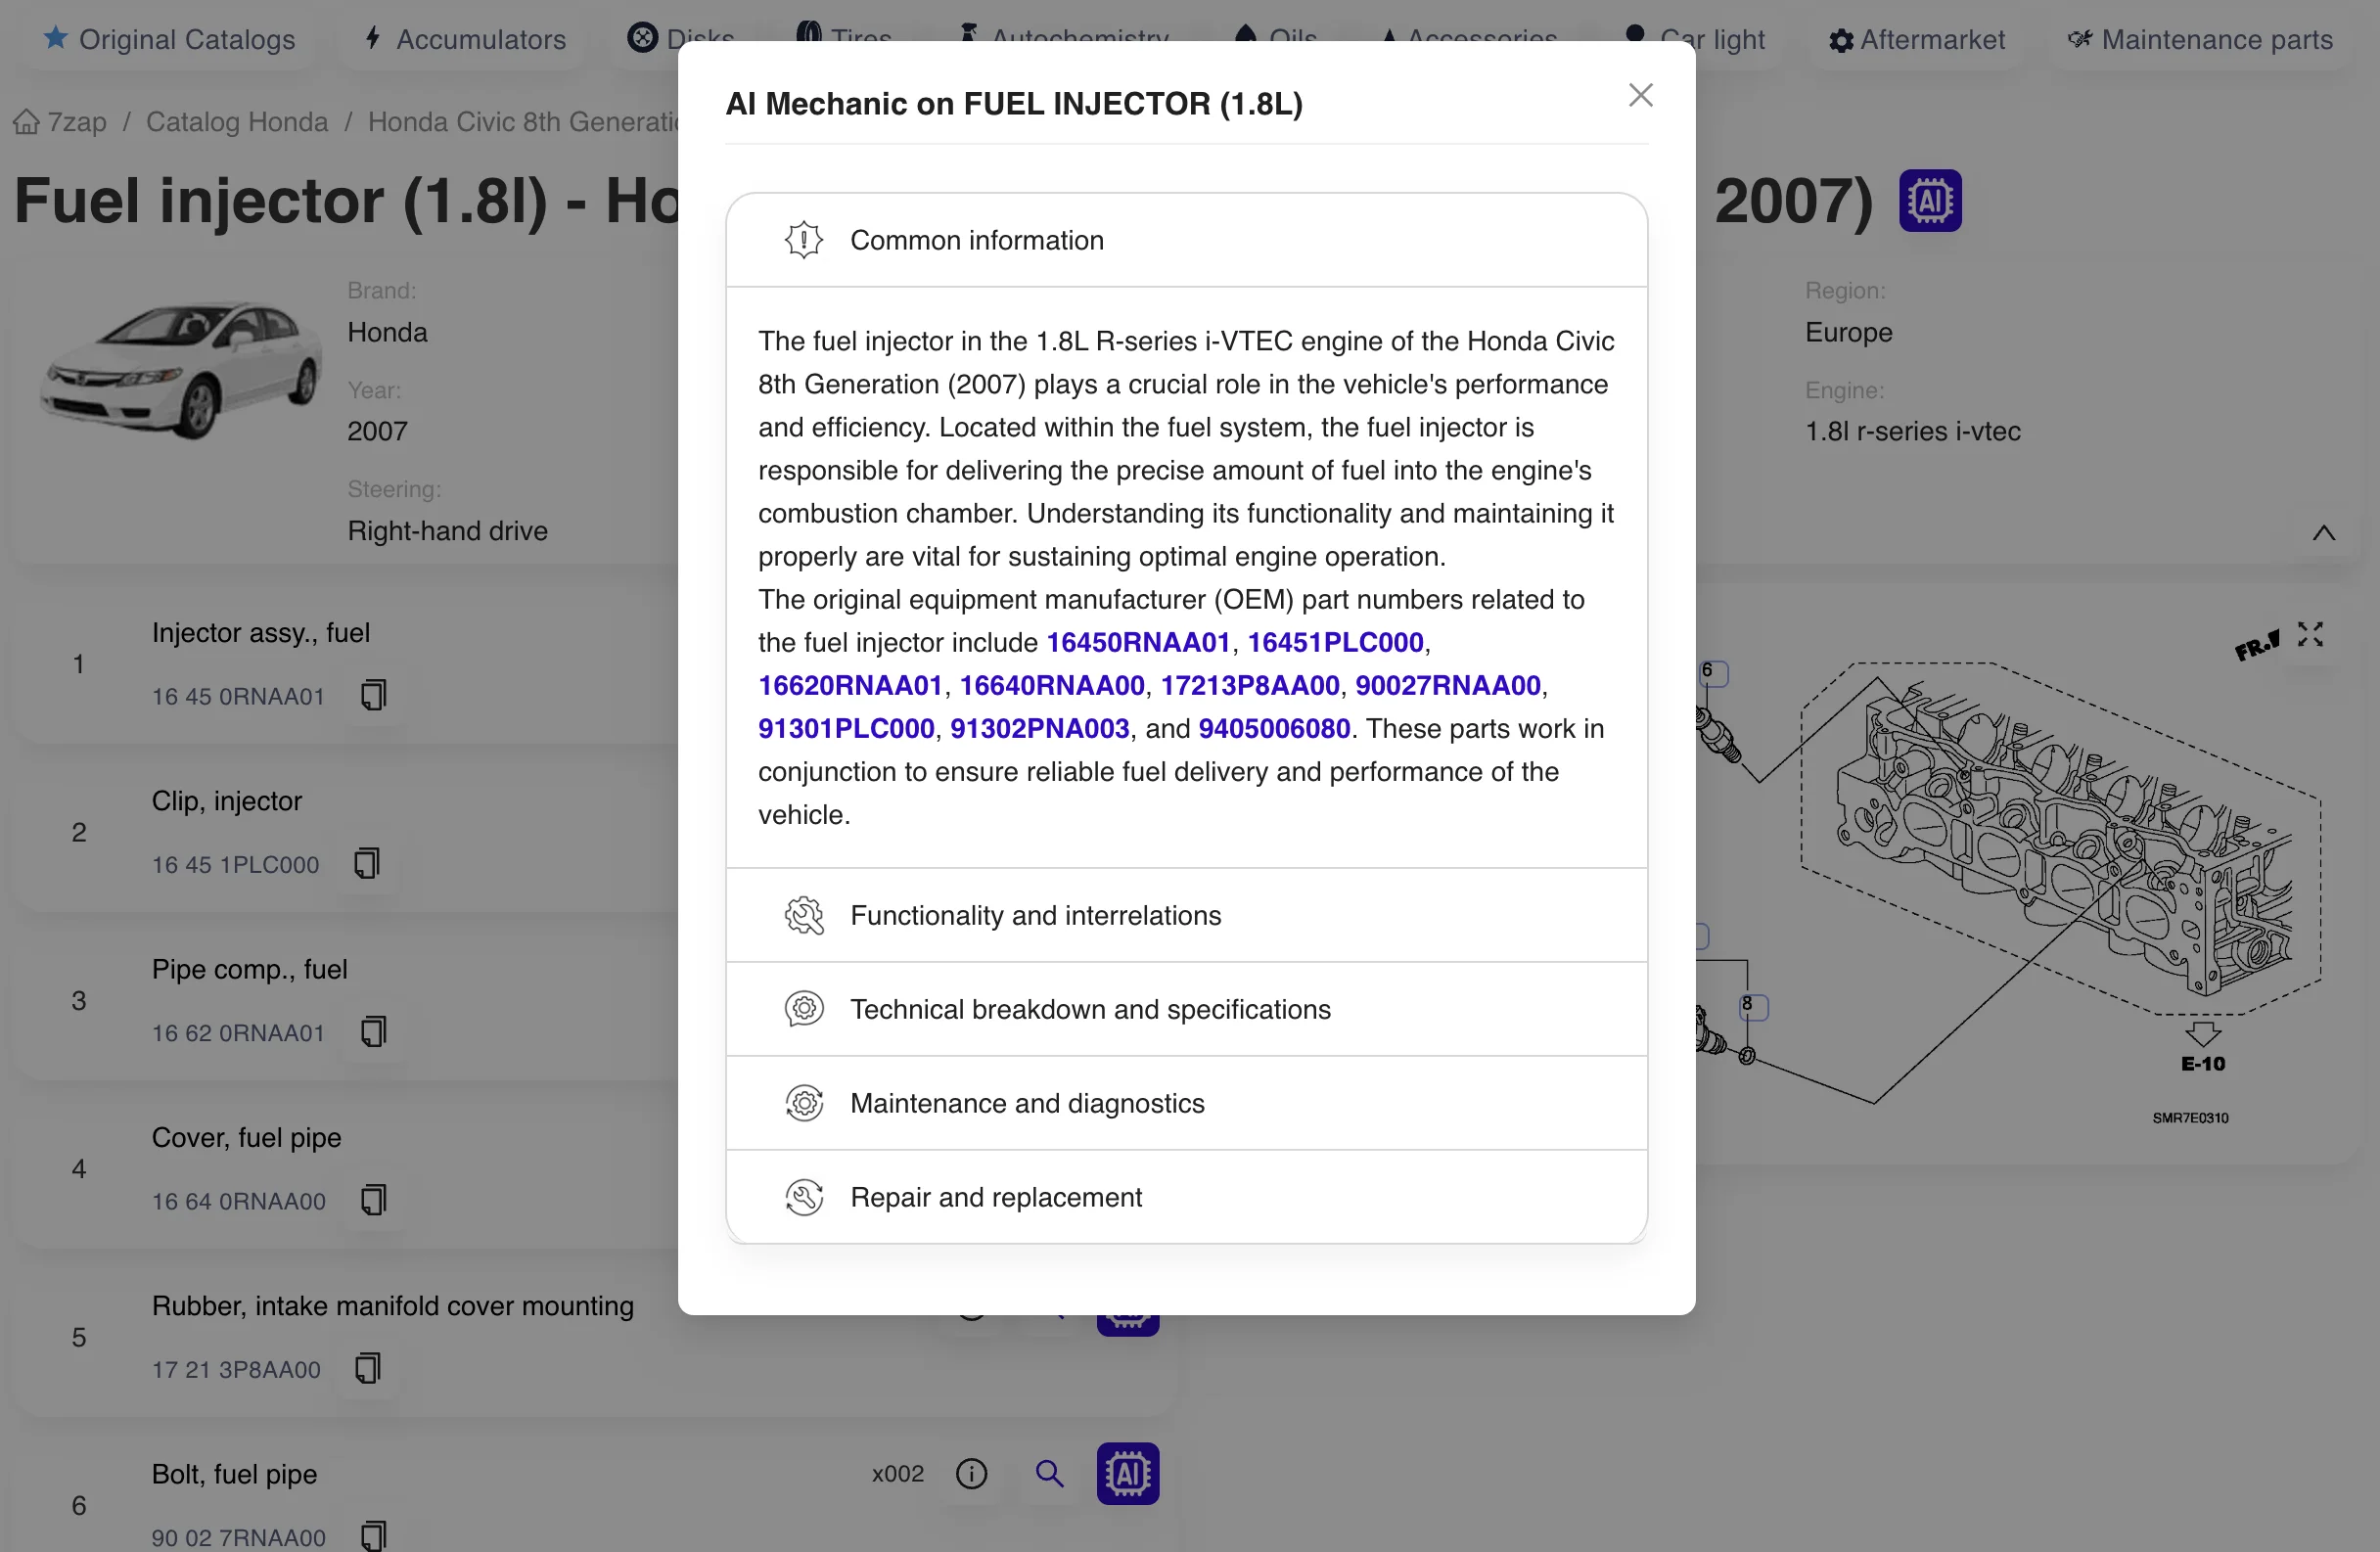Copy part number 16 62 0RNAA01

click(373, 1031)
